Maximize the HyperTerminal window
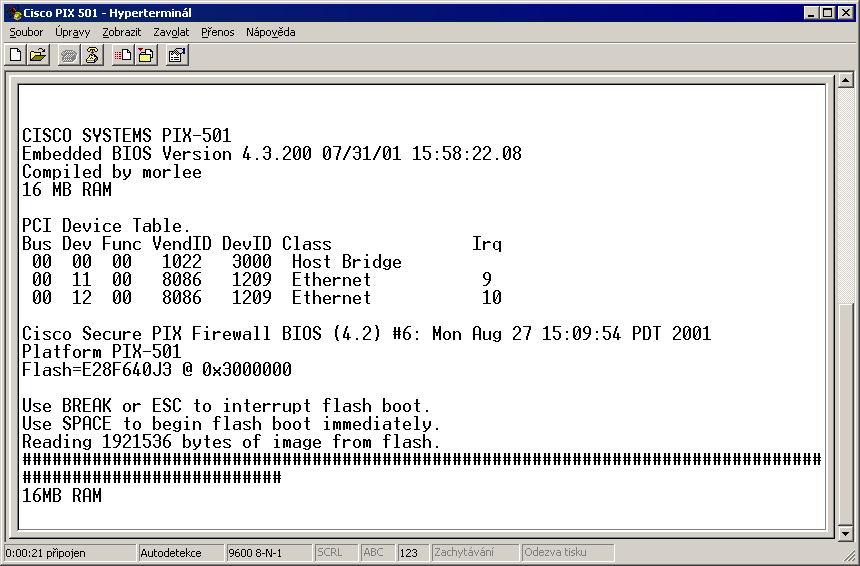Screen dimensions: 860x566 [x=828, y=13]
